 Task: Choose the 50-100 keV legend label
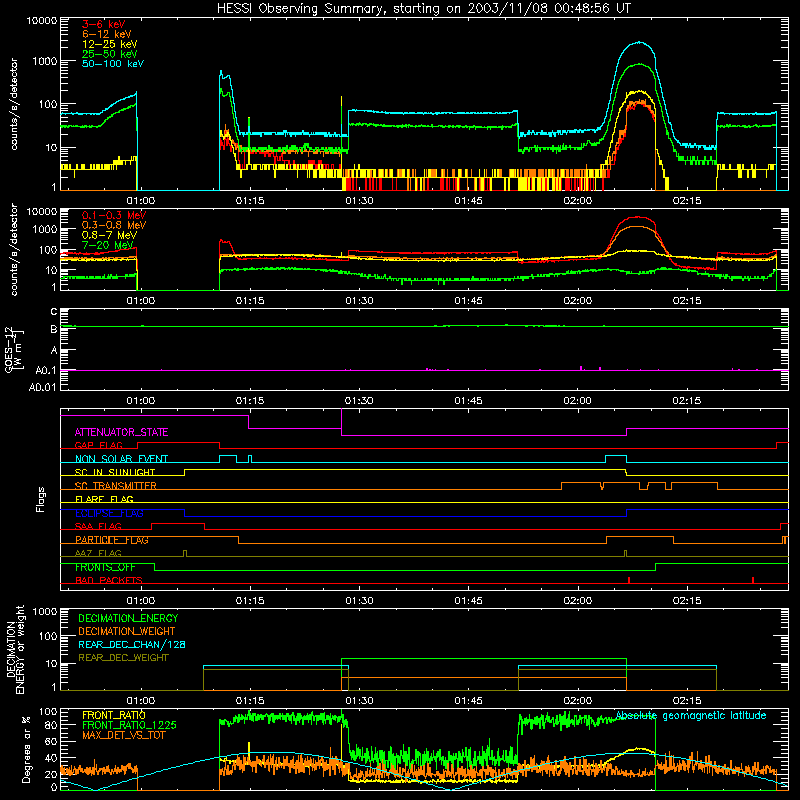pos(112,64)
